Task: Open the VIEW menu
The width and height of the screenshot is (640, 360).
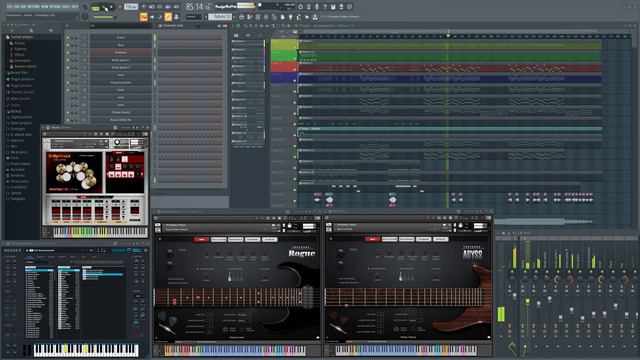Action: point(45,7)
